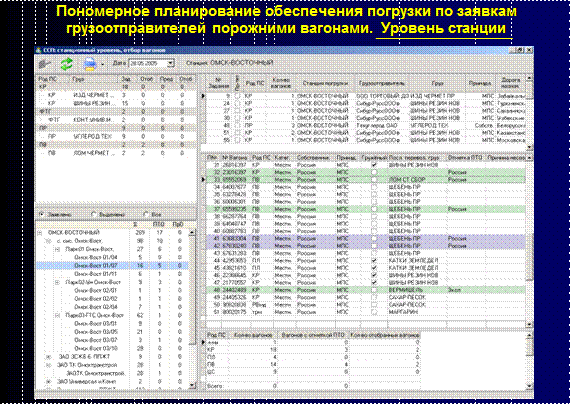Collapse the ОМСК-ВОСТОЧНЫЙ tree root
The image size is (570, 404).
pyautogui.click(x=40, y=233)
